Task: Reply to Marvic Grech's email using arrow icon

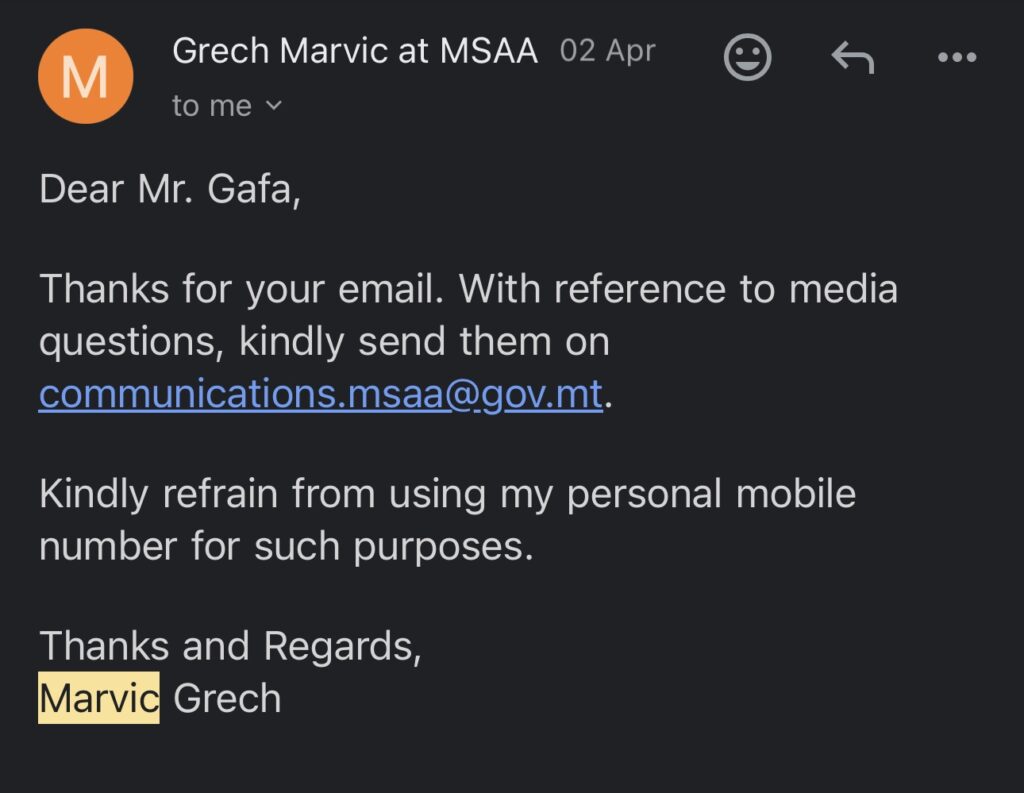Action: coord(853,57)
